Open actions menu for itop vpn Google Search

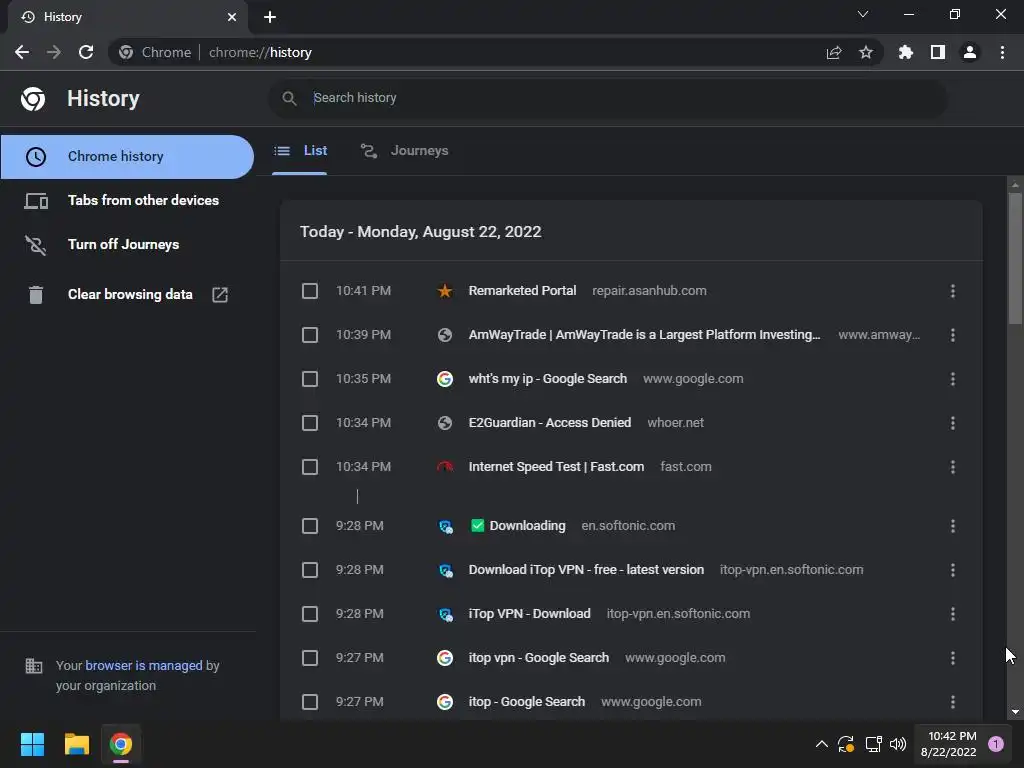tap(953, 658)
